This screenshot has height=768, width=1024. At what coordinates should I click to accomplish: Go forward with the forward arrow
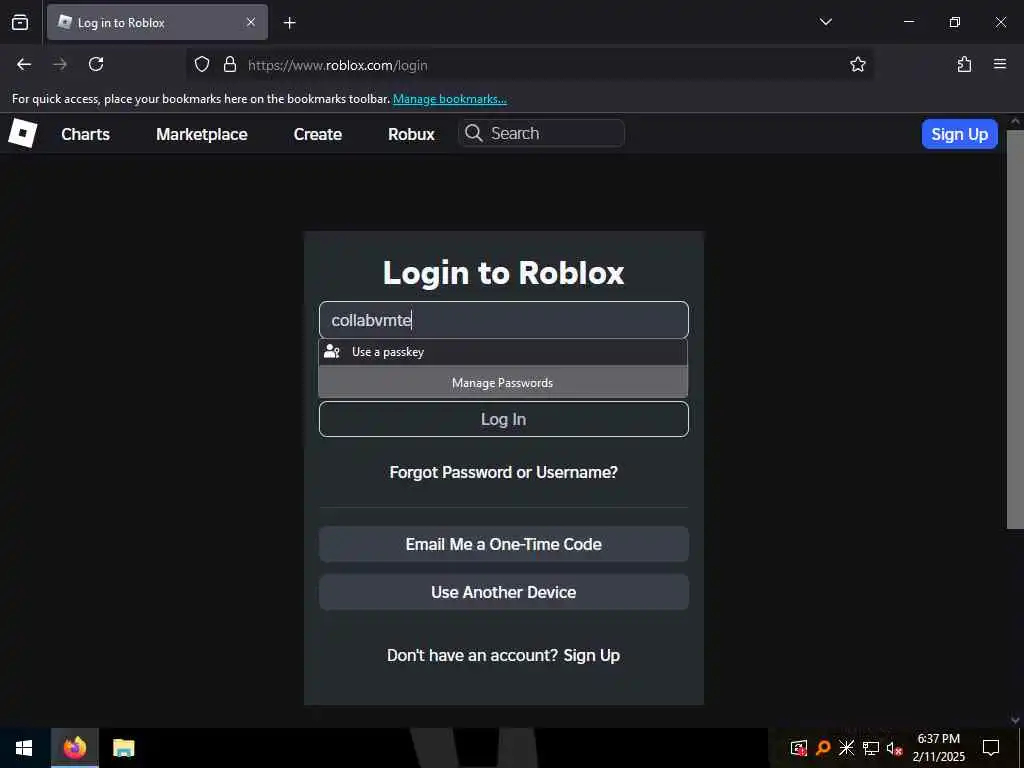[60, 64]
